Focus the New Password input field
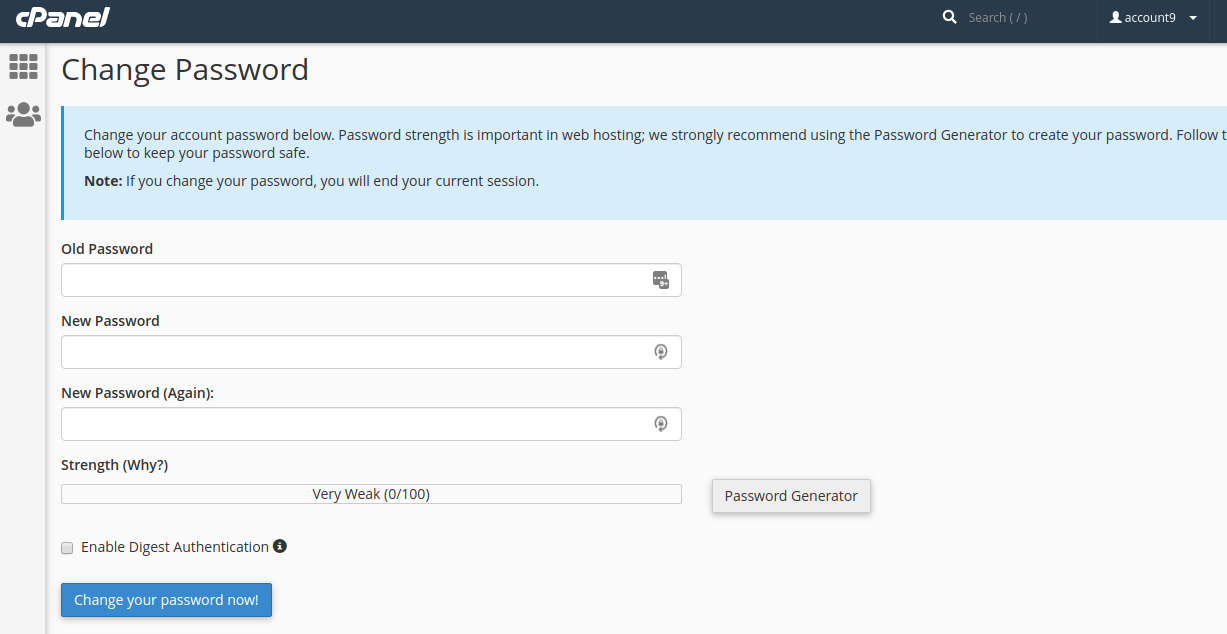 (x=350, y=352)
